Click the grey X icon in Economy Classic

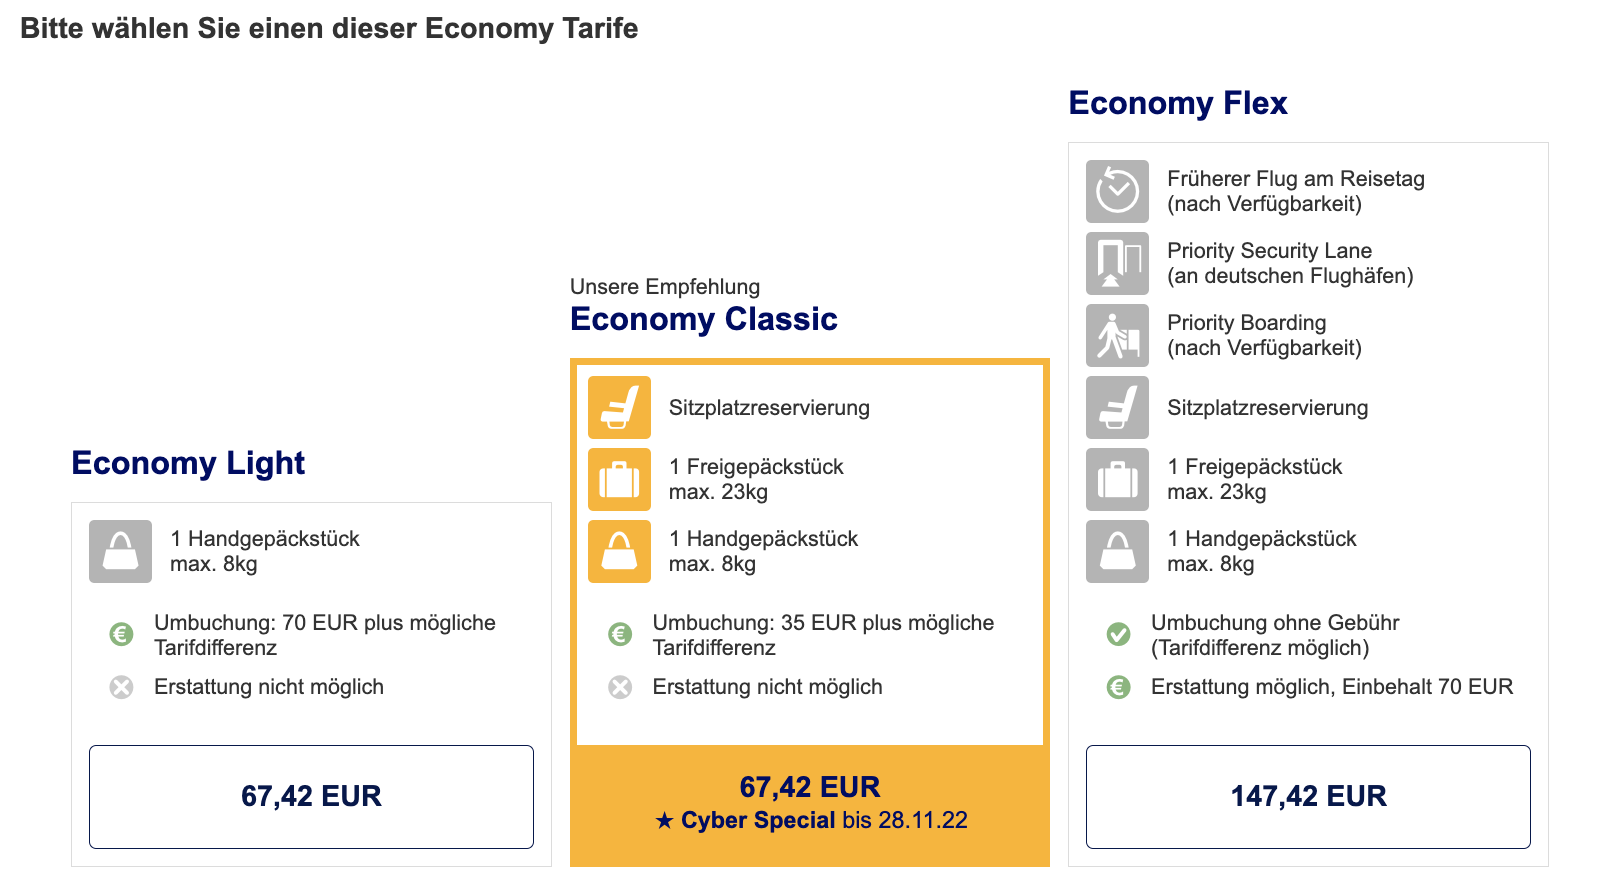[x=620, y=687]
